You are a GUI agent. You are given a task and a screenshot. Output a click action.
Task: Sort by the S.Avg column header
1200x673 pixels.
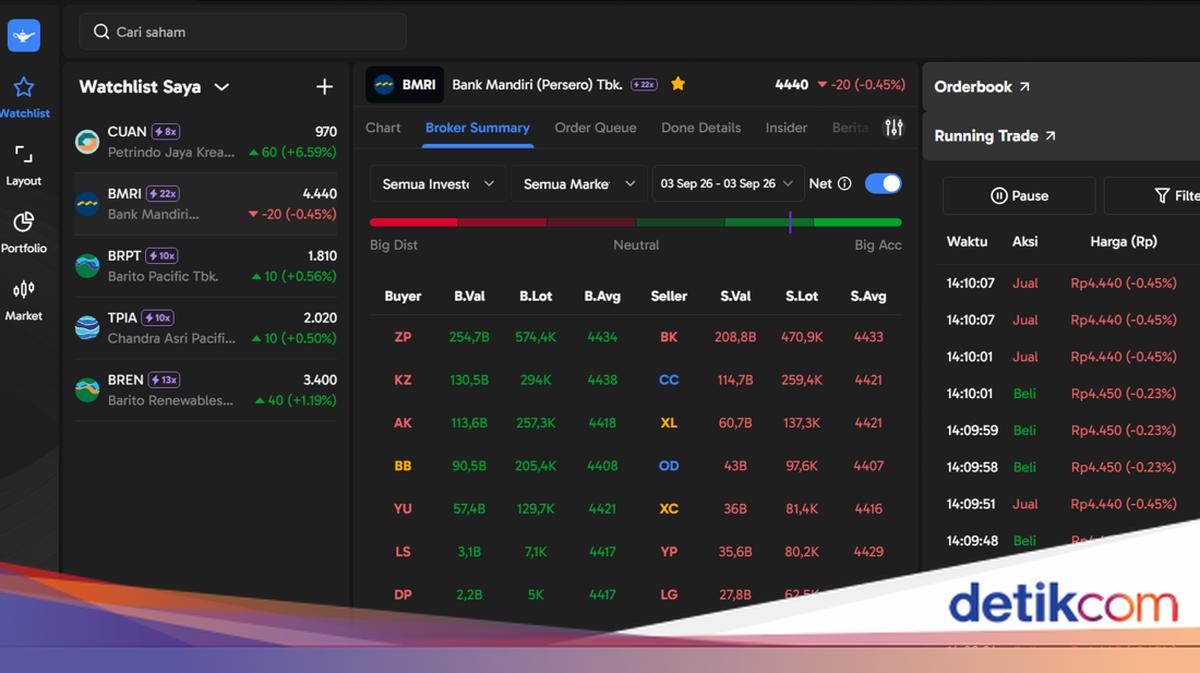click(868, 296)
